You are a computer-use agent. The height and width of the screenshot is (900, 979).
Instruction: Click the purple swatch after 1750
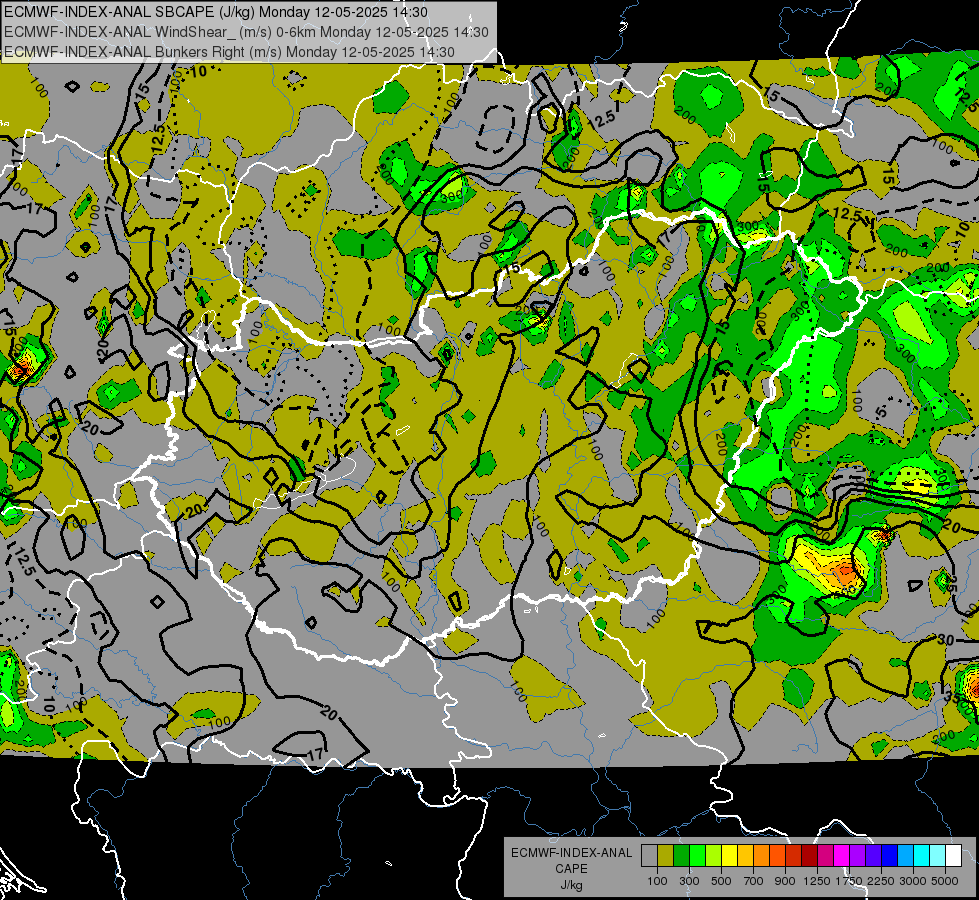(858, 855)
